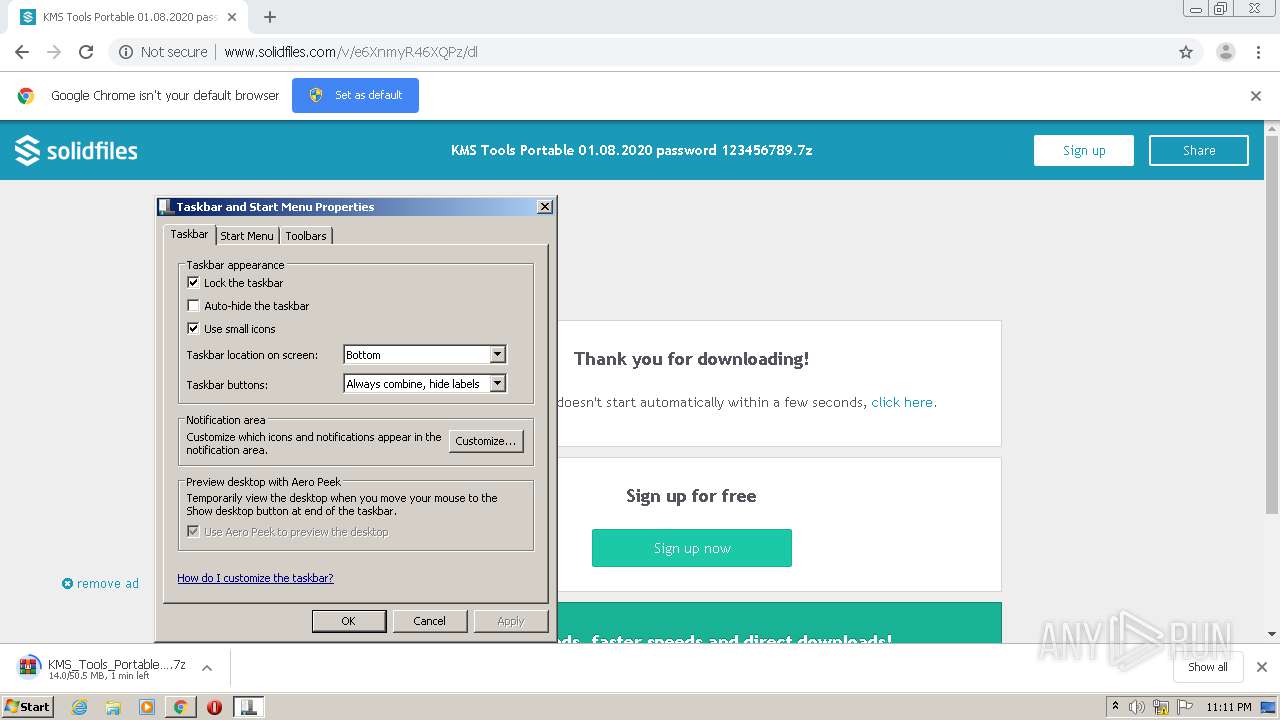Go back in Chrome
This screenshot has width=1280, height=720.
click(22, 52)
